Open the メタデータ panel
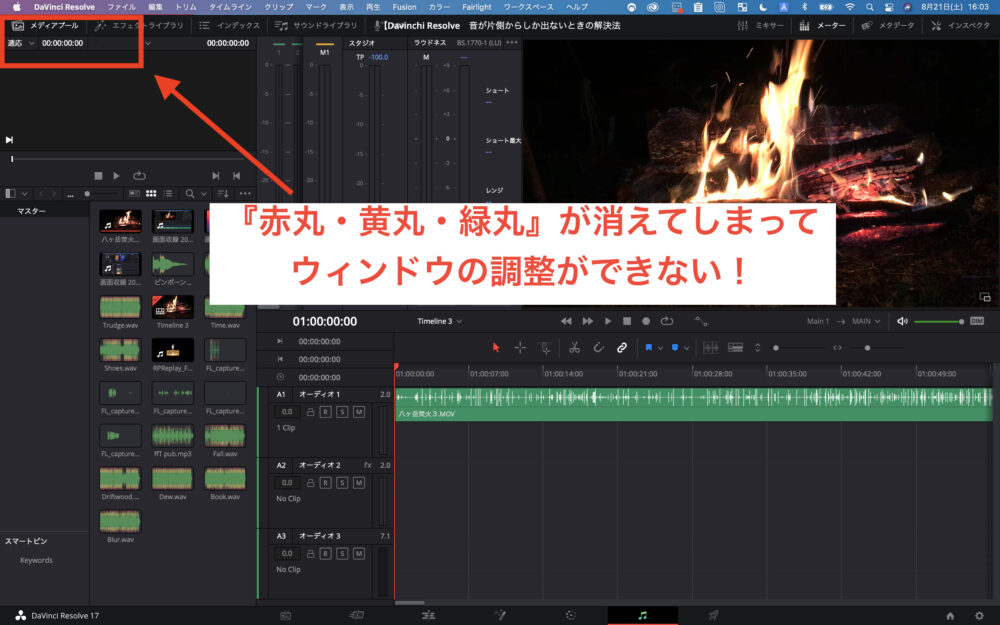 click(x=887, y=26)
